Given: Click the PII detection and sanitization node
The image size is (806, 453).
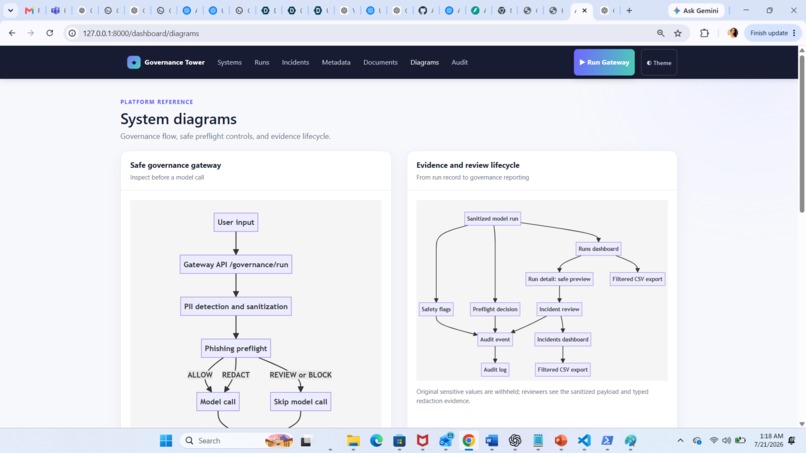Looking at the screenshot, I should (235, 306).
